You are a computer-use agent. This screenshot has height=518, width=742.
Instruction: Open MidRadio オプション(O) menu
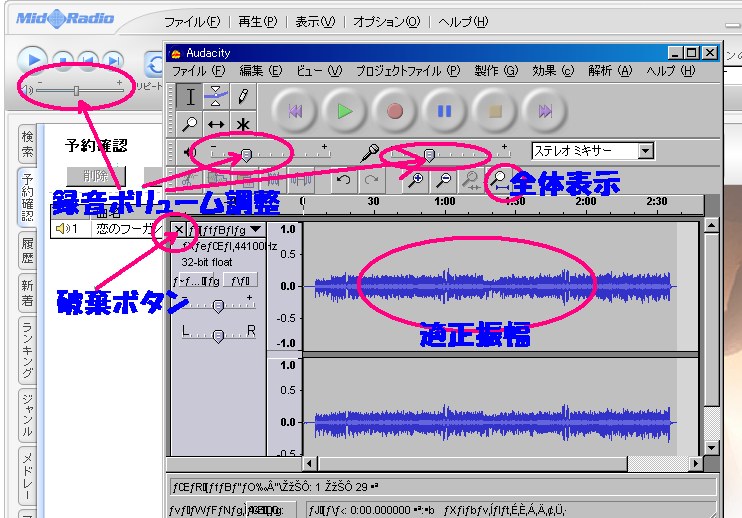pos(387,22)
